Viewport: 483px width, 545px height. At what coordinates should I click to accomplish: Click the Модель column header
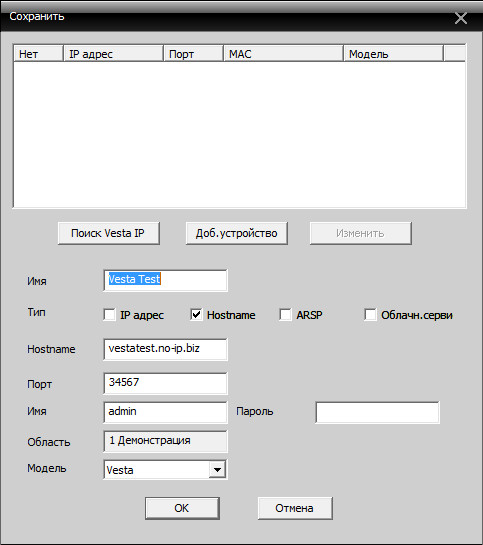click(x=393, y=54)
